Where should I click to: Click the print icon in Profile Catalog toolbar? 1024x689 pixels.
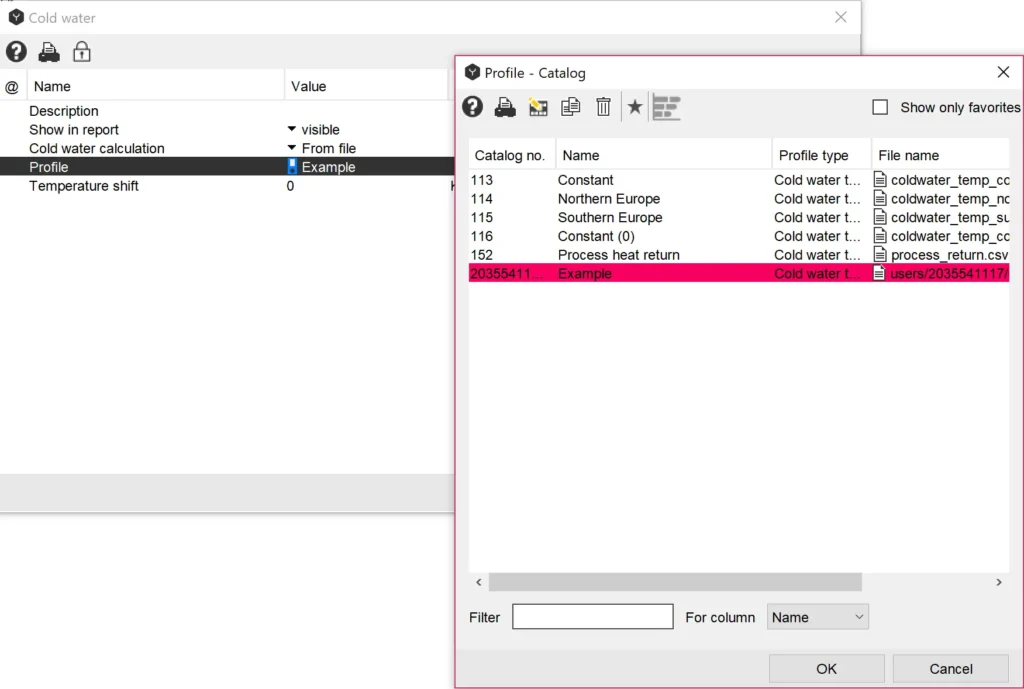coord(505,107)
